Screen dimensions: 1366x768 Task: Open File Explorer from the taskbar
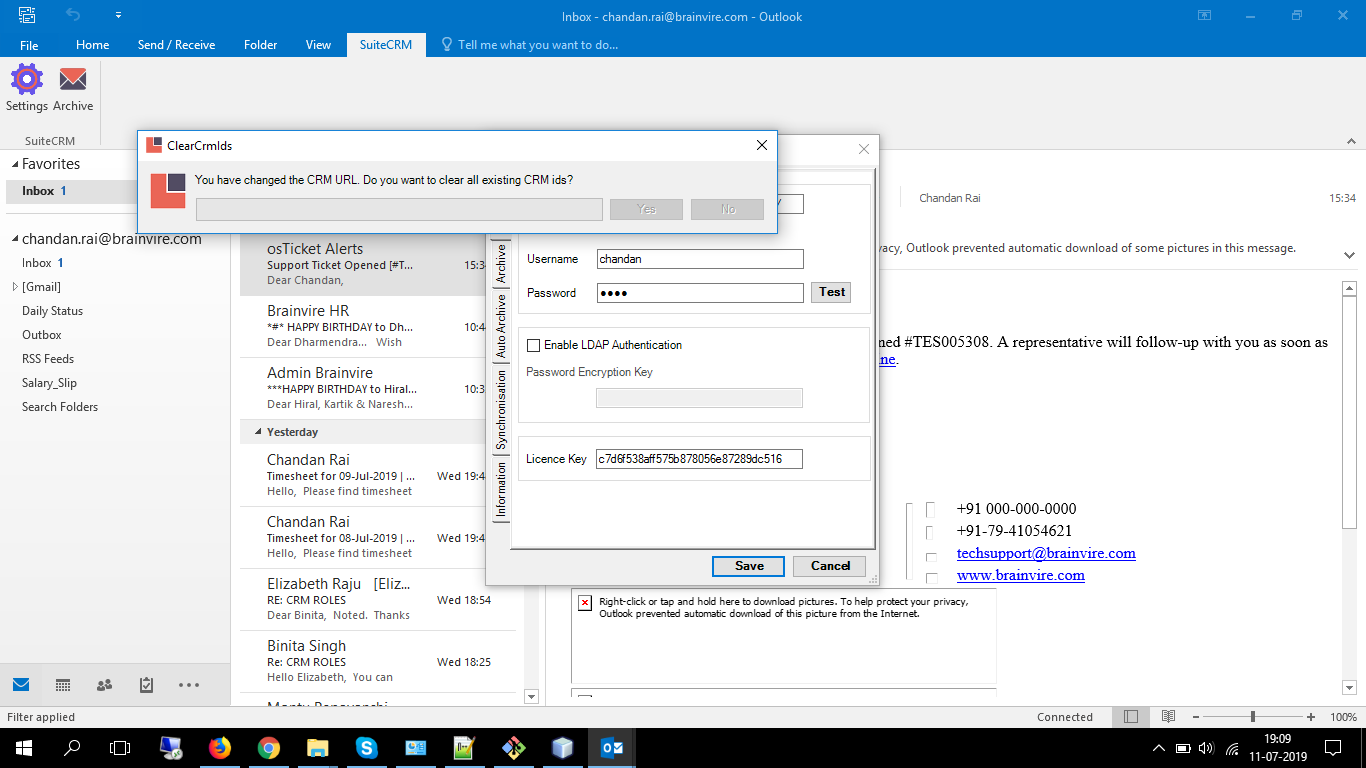click(317, 747)
